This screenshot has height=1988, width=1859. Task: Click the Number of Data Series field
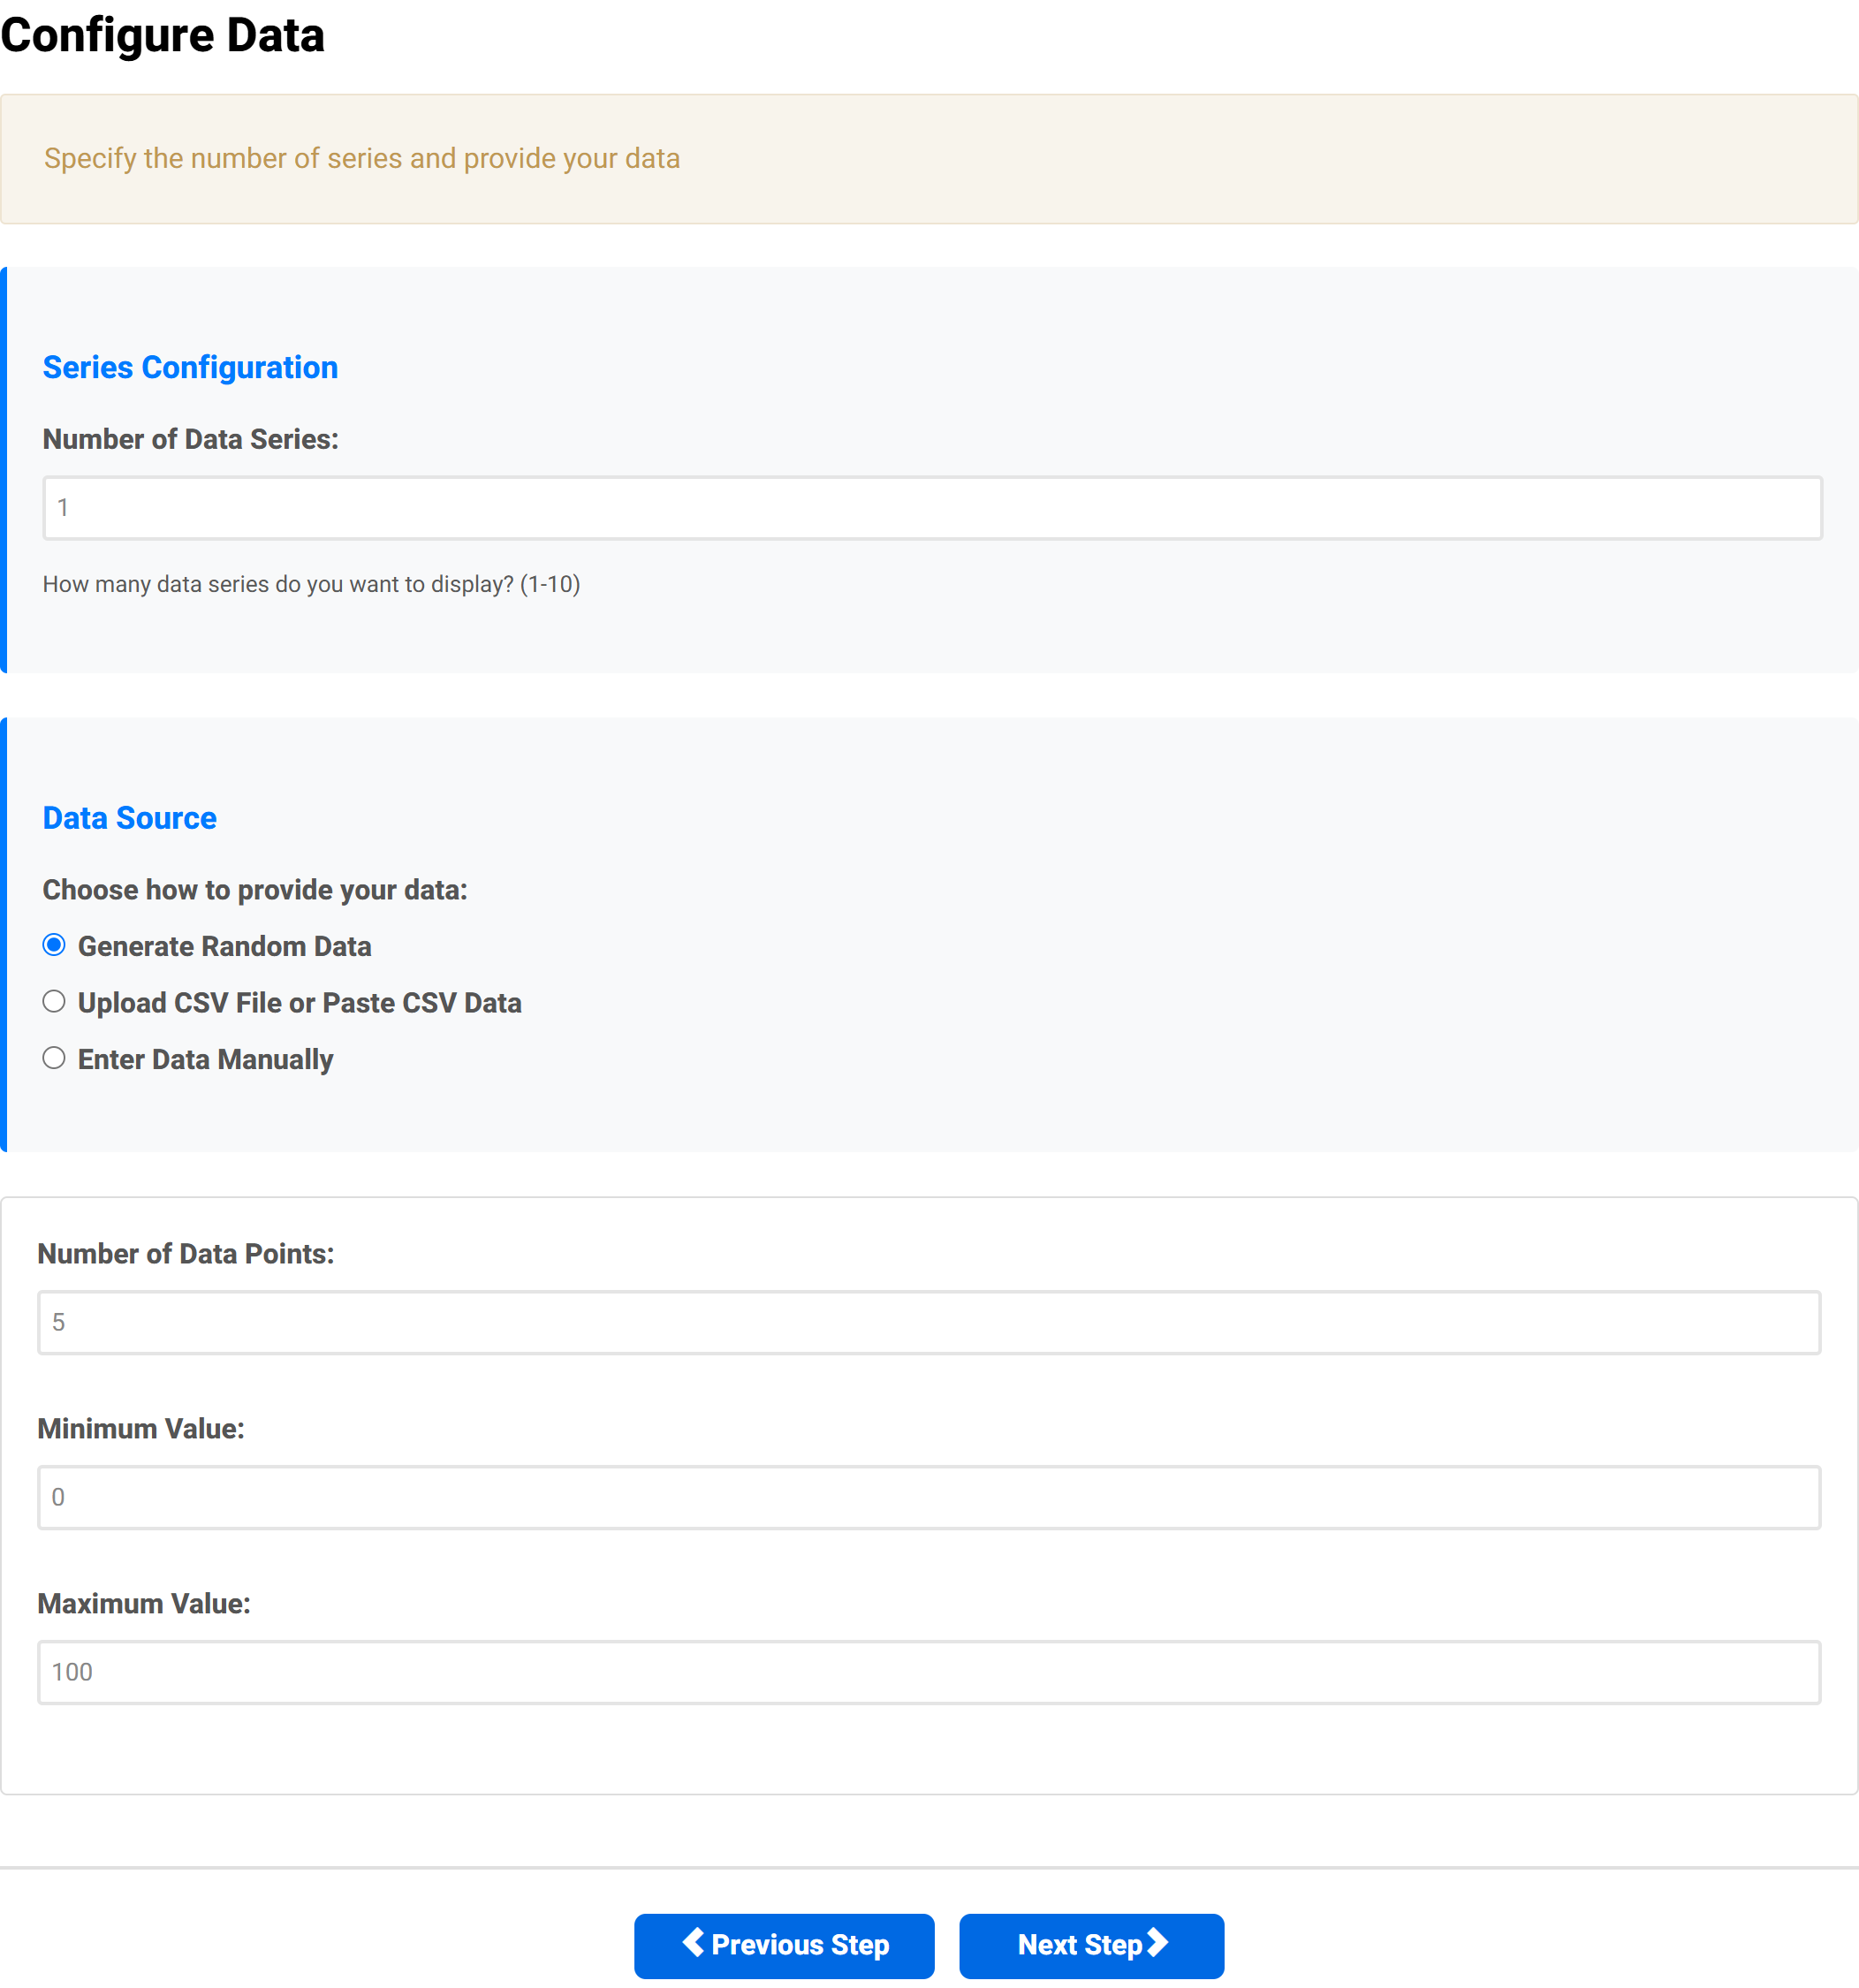(932, 508)
